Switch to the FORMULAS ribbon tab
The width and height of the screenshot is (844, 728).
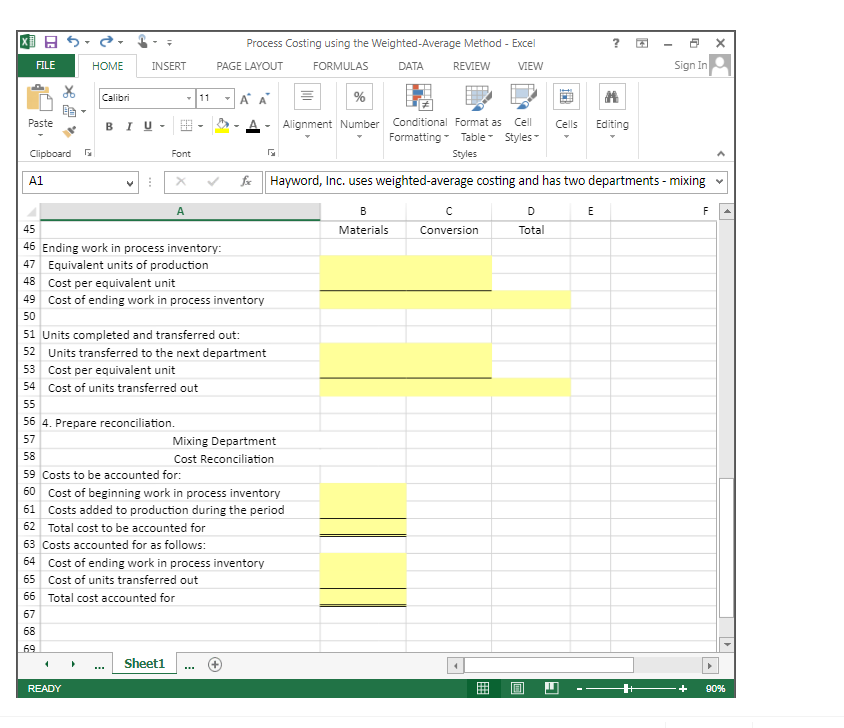coord(340,65)
